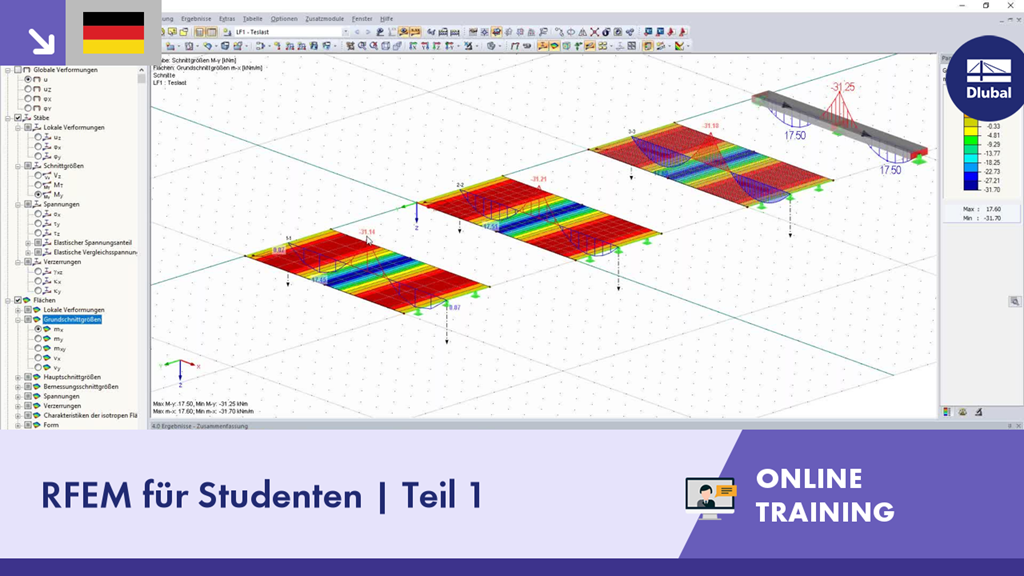Image resolution: width=1024 pixels, height=576 pixels.
Task: Select My member internal force radio
Action: pos(38,195)
